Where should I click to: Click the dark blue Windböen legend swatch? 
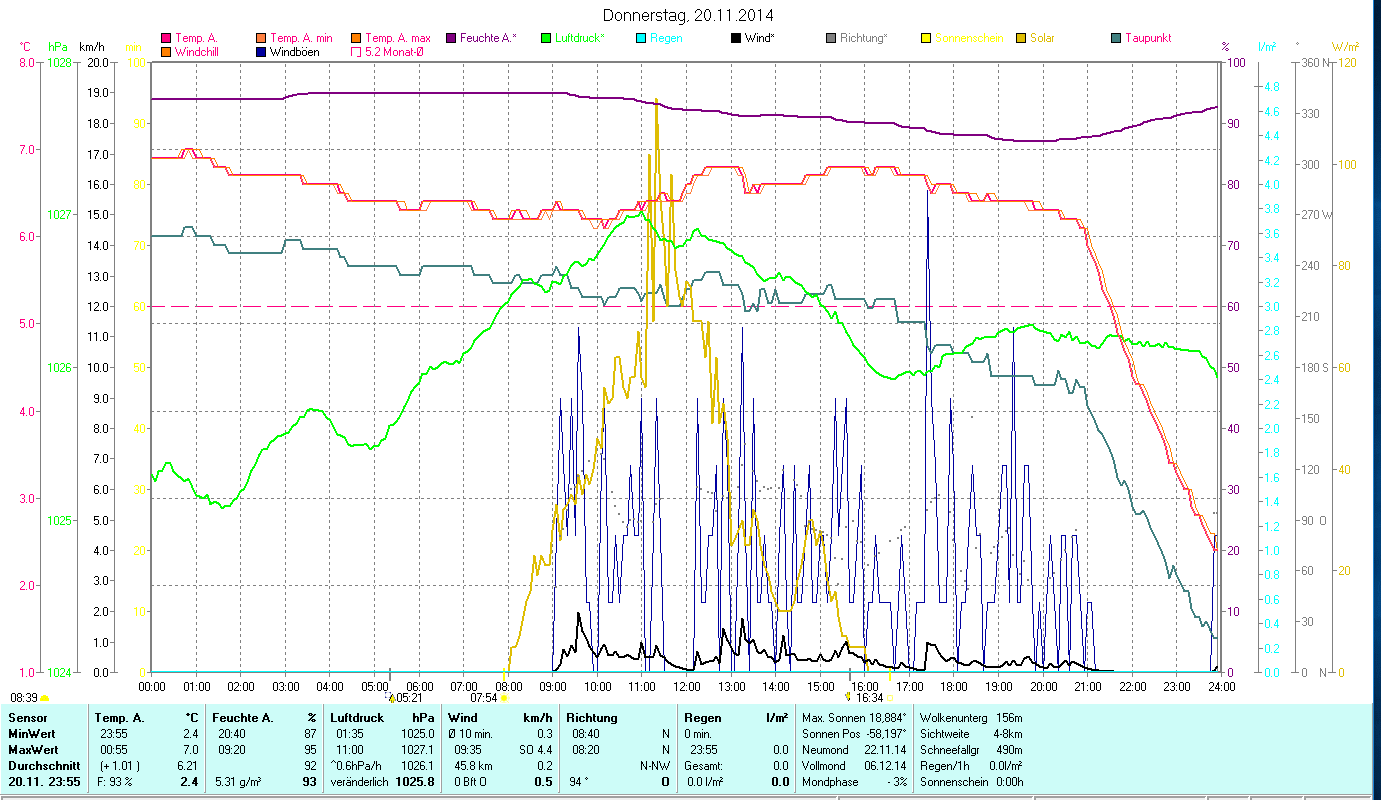tap(262, 52)
